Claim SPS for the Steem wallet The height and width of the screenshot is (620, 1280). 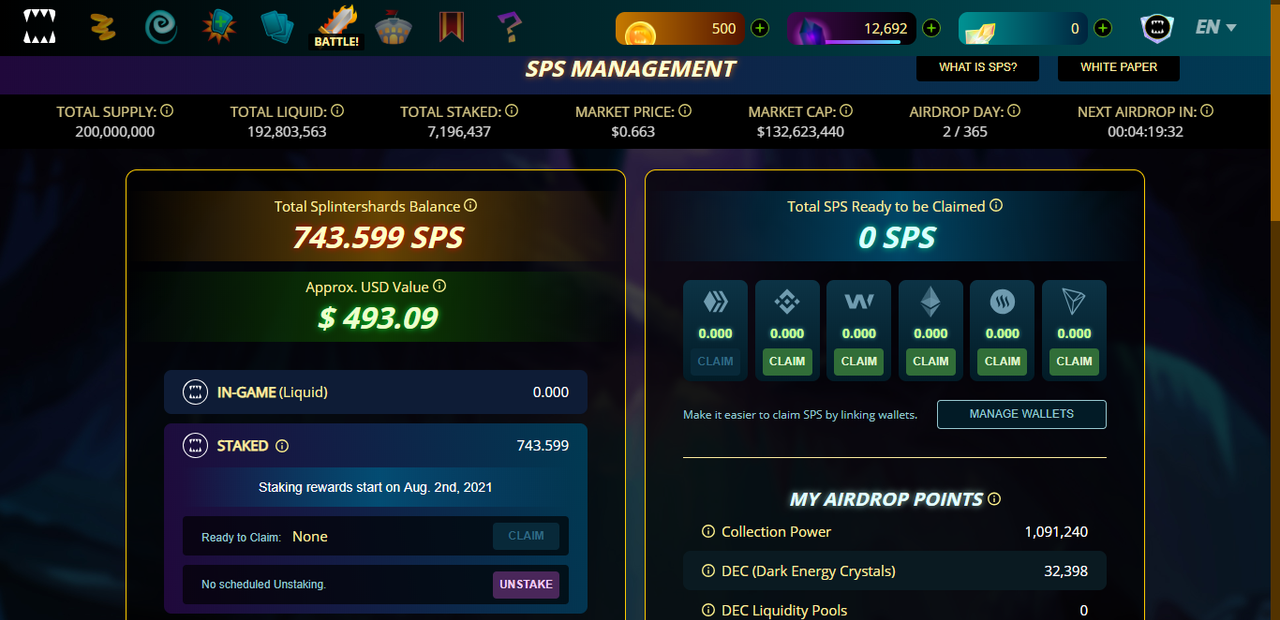point(1003,361)
